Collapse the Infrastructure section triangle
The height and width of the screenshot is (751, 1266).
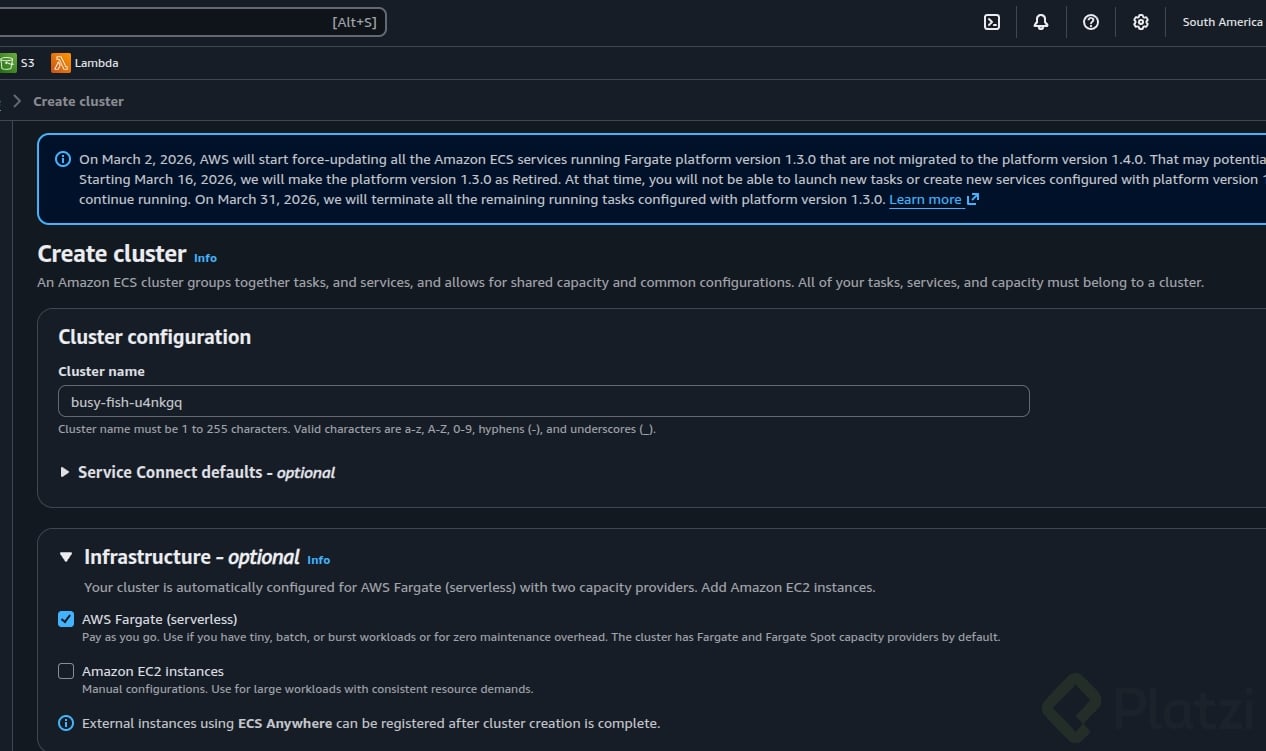tap(66, 557)
